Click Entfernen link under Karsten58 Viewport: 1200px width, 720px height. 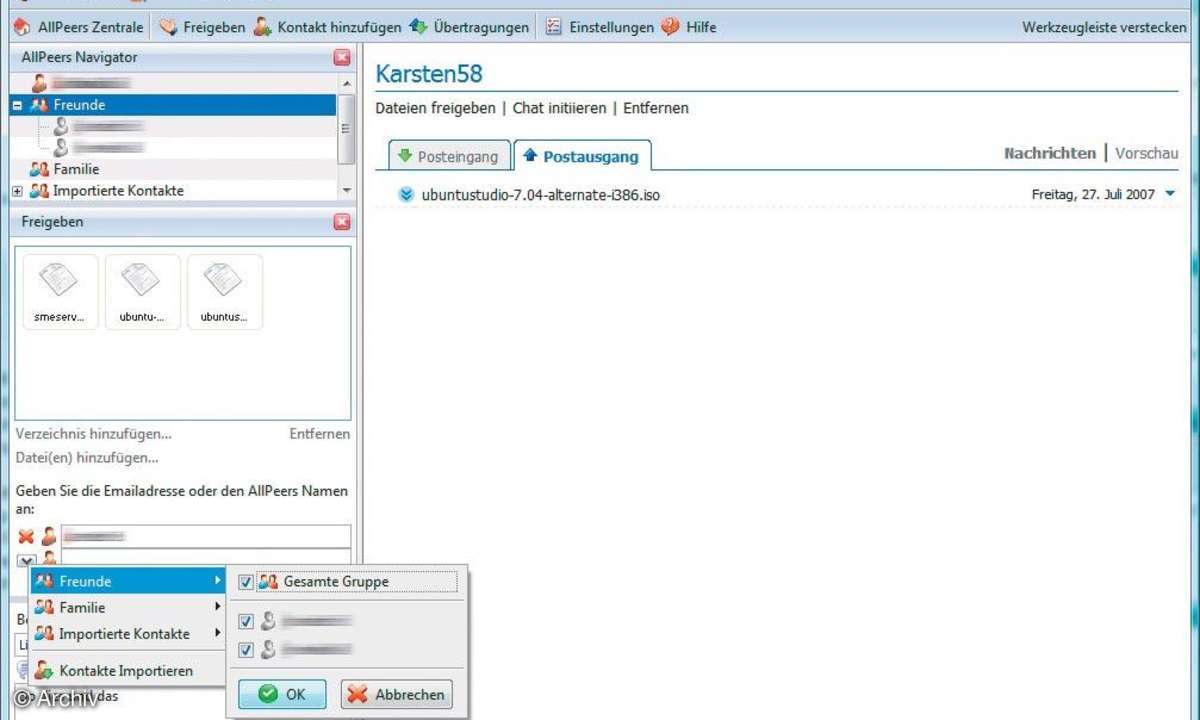pos(656,108)
